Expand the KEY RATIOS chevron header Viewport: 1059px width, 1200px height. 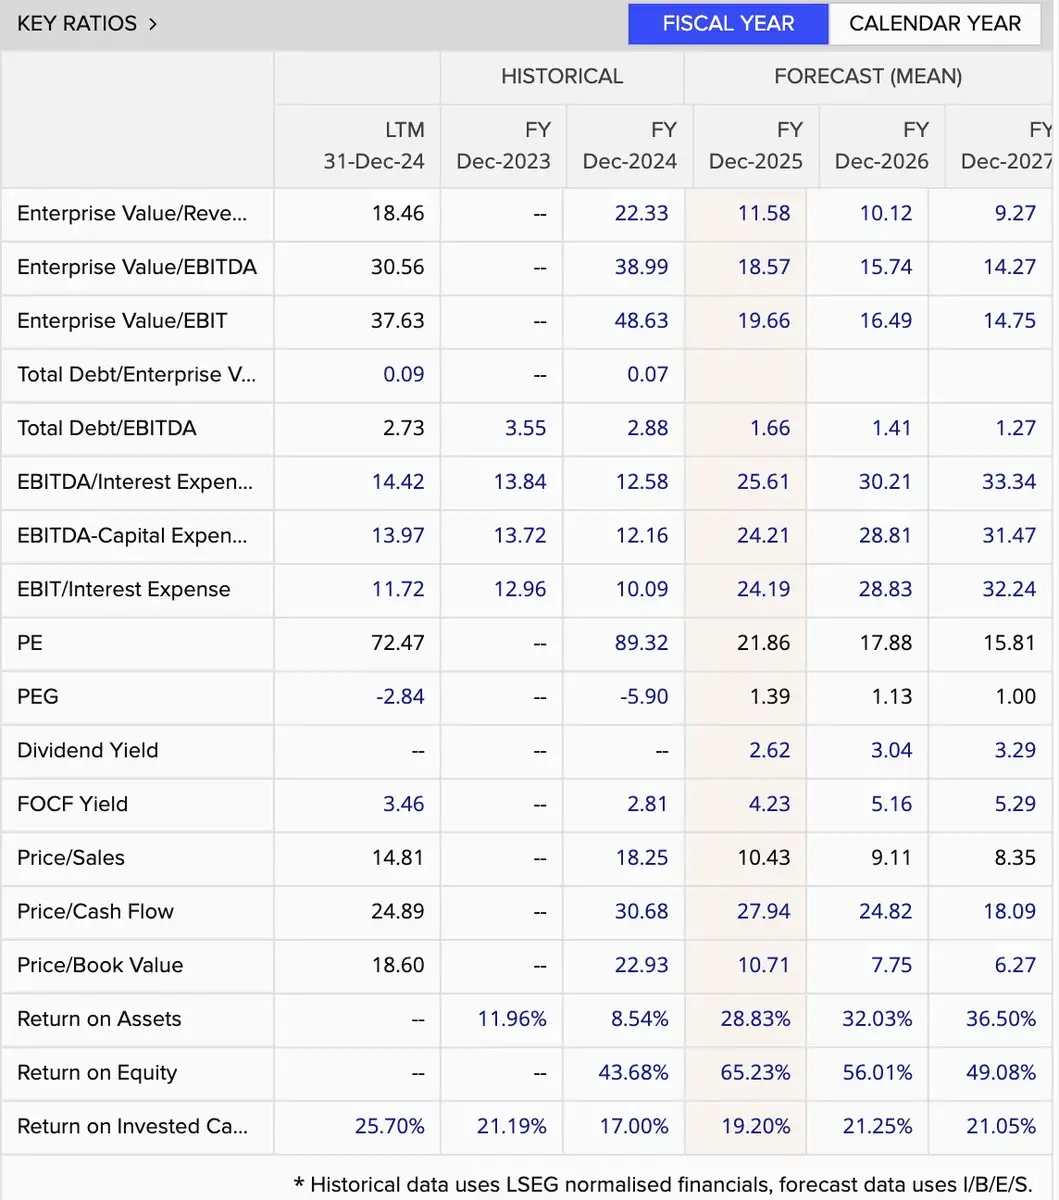88,23
